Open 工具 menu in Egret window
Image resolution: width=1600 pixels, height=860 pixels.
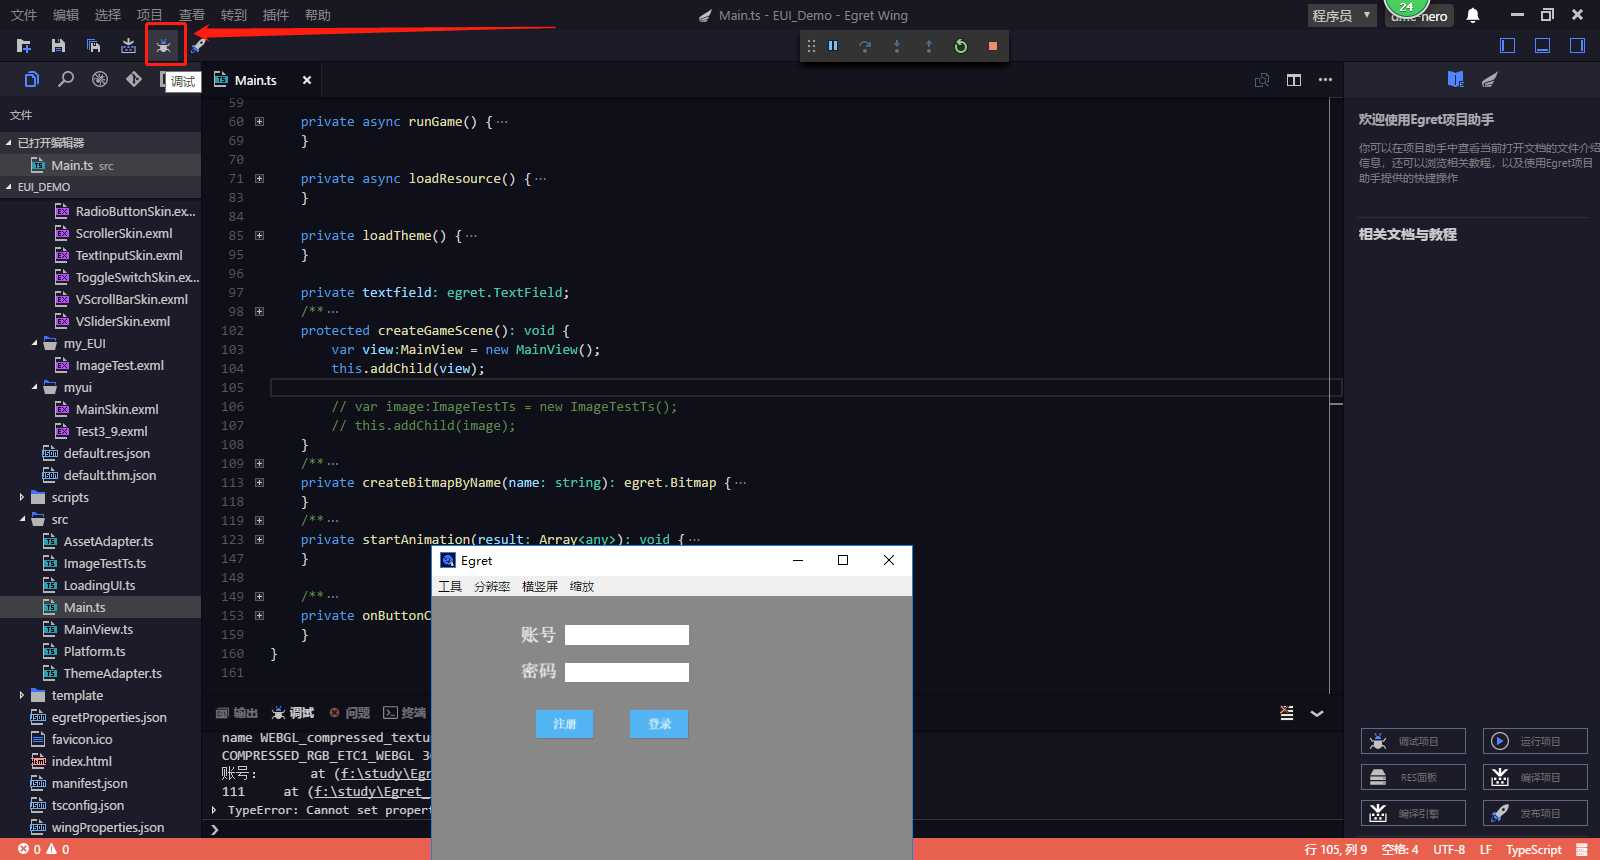450,587
